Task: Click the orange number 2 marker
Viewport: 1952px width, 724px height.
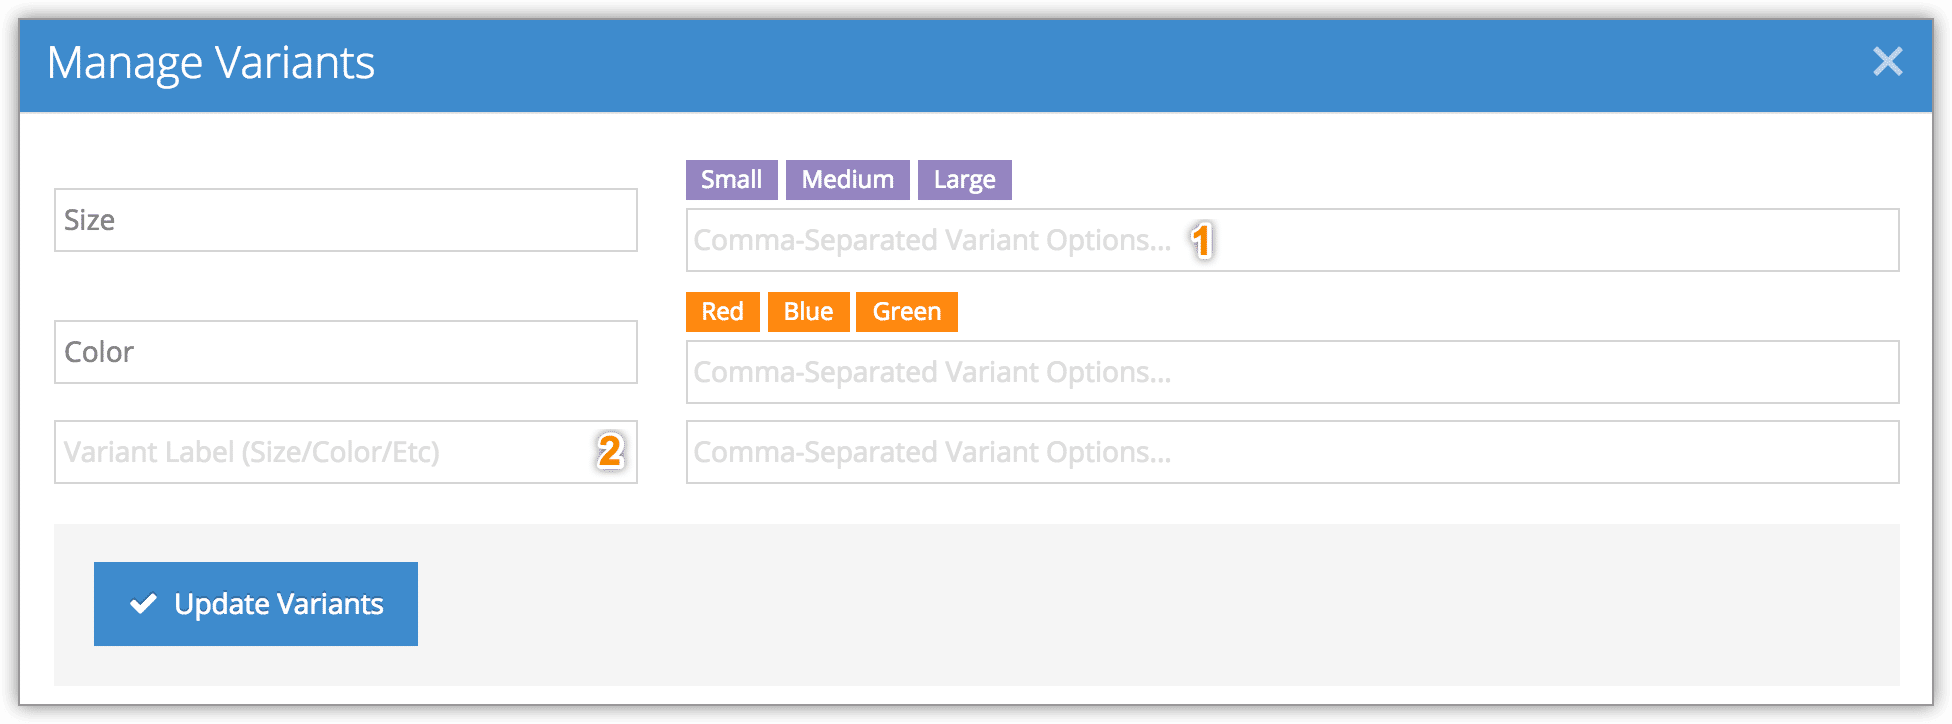Action: coord(610,451)
